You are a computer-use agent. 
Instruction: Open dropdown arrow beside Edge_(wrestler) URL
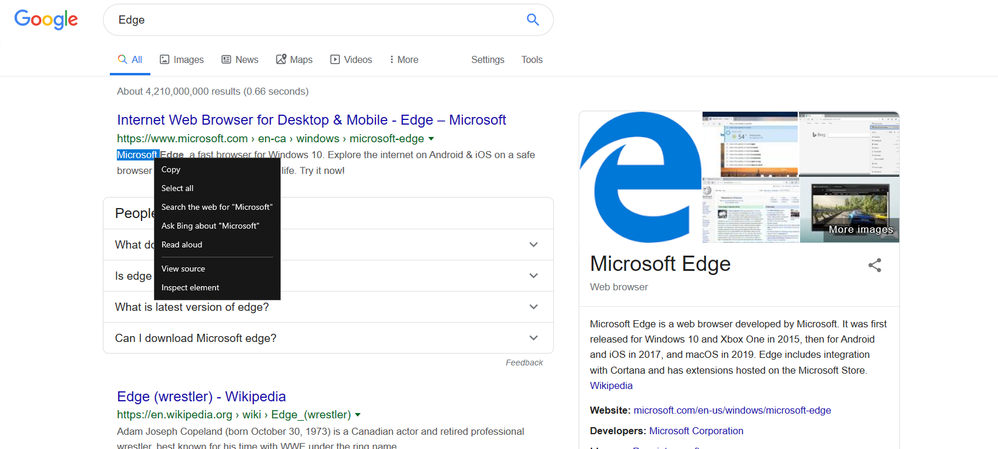click(x=358, y=415)
